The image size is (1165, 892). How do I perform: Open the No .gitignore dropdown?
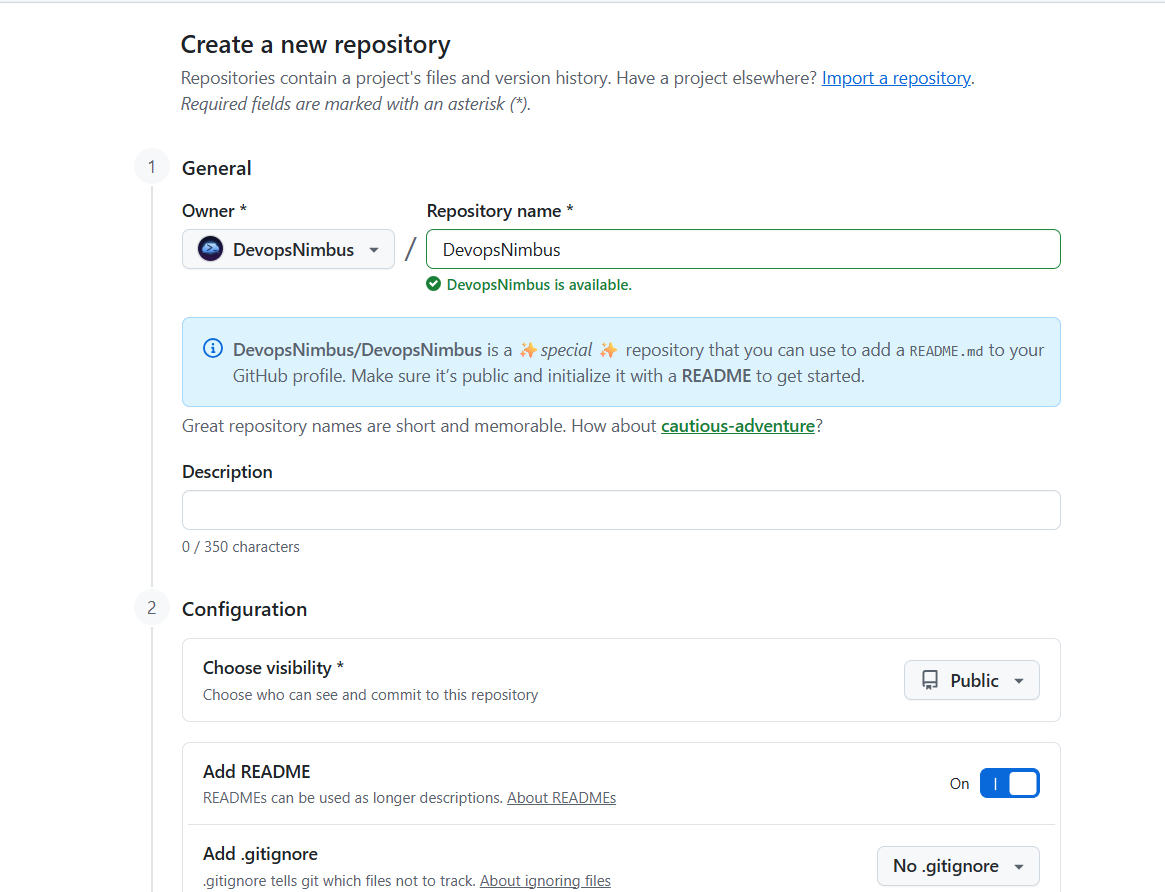click(x=958, y=866)
